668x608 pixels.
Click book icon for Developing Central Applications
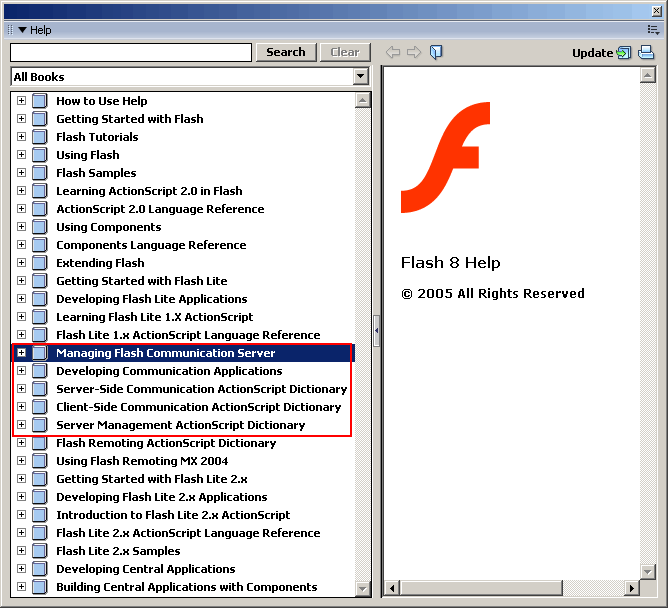[x=40, y=569]
